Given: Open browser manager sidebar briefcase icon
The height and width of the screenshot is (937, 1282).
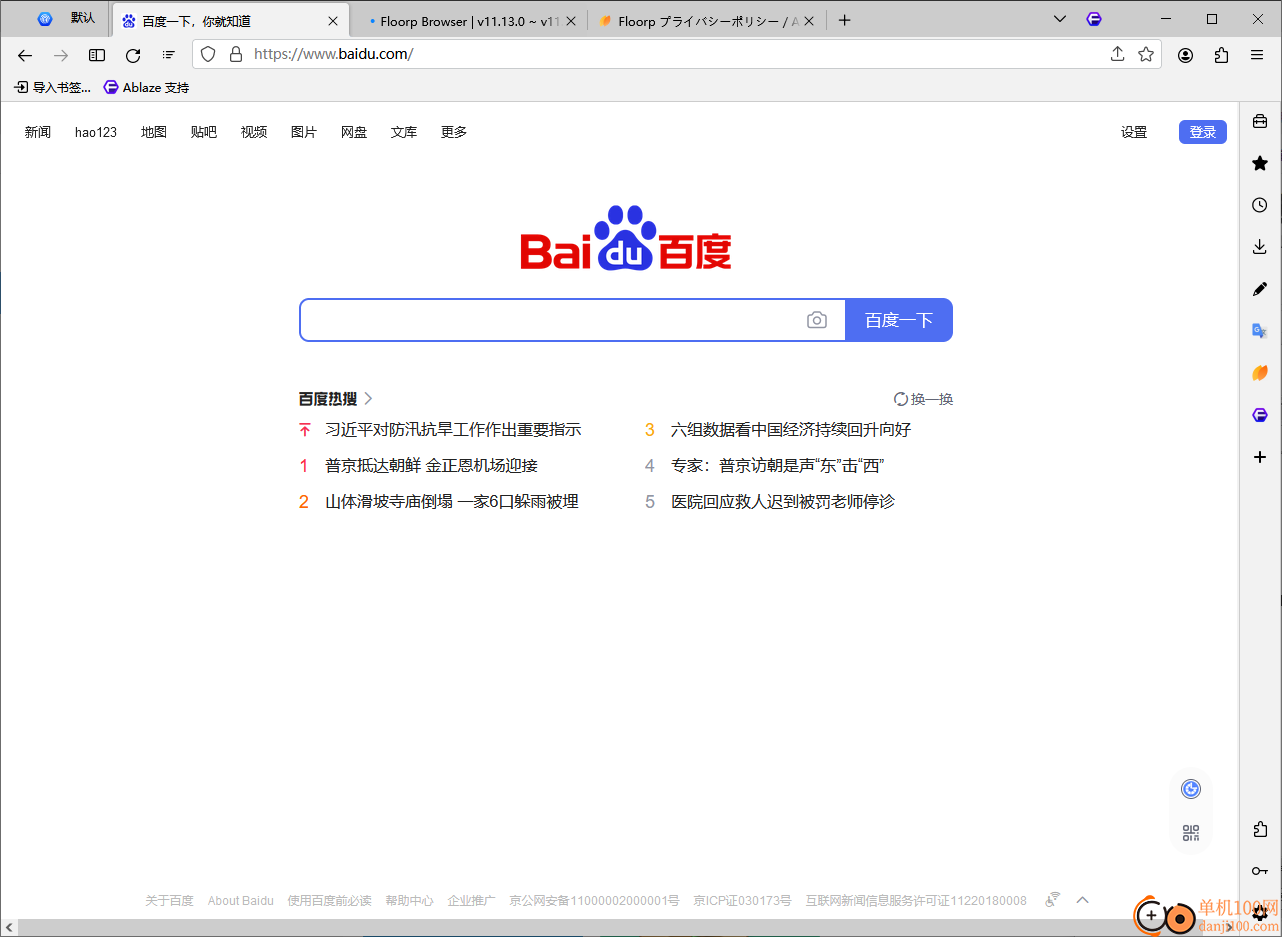Looking at the screenshot, I should tap(1260, 121).
